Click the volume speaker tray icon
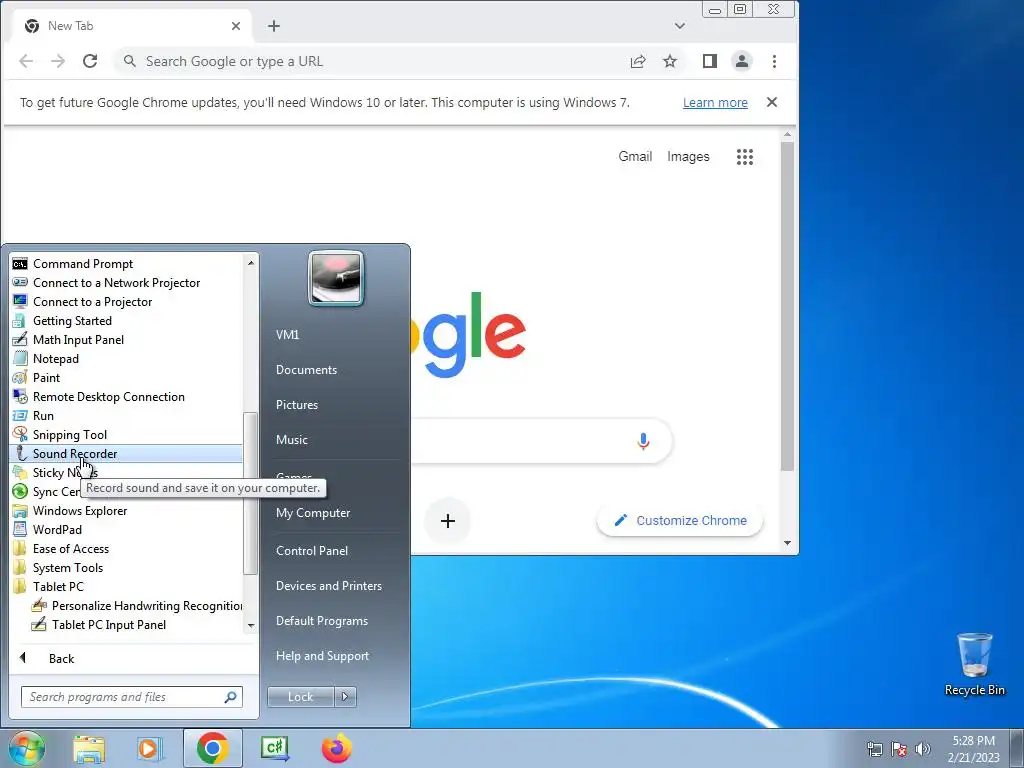 [923, 749]
